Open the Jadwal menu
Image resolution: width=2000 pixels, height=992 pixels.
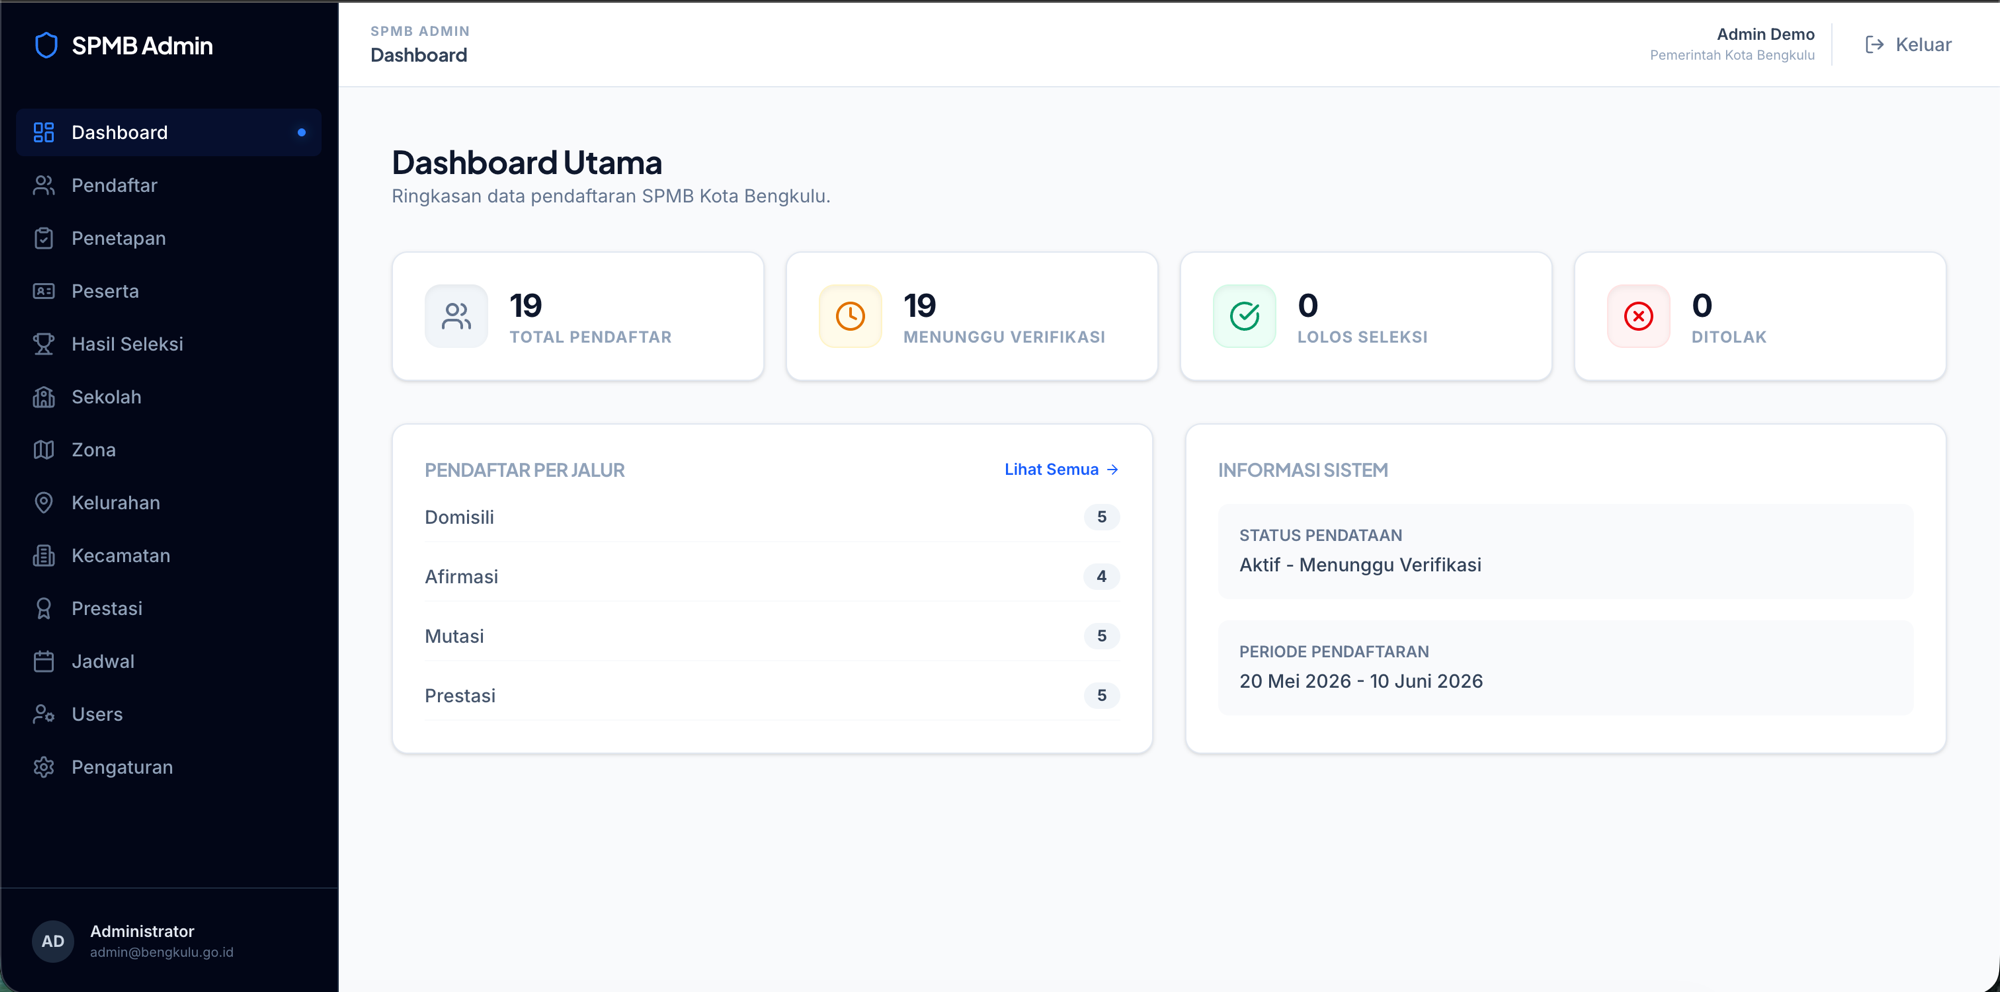(x=169, y=662)
